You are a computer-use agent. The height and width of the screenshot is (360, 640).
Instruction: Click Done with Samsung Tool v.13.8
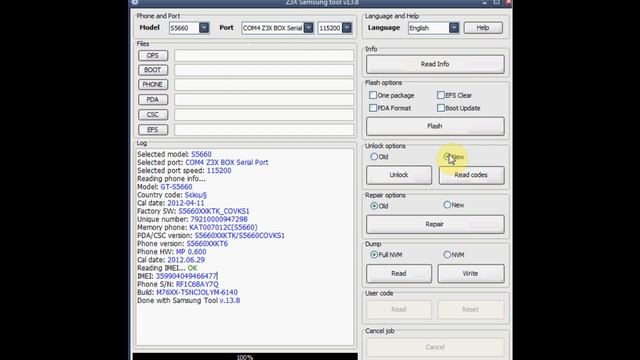pos(189,300)
